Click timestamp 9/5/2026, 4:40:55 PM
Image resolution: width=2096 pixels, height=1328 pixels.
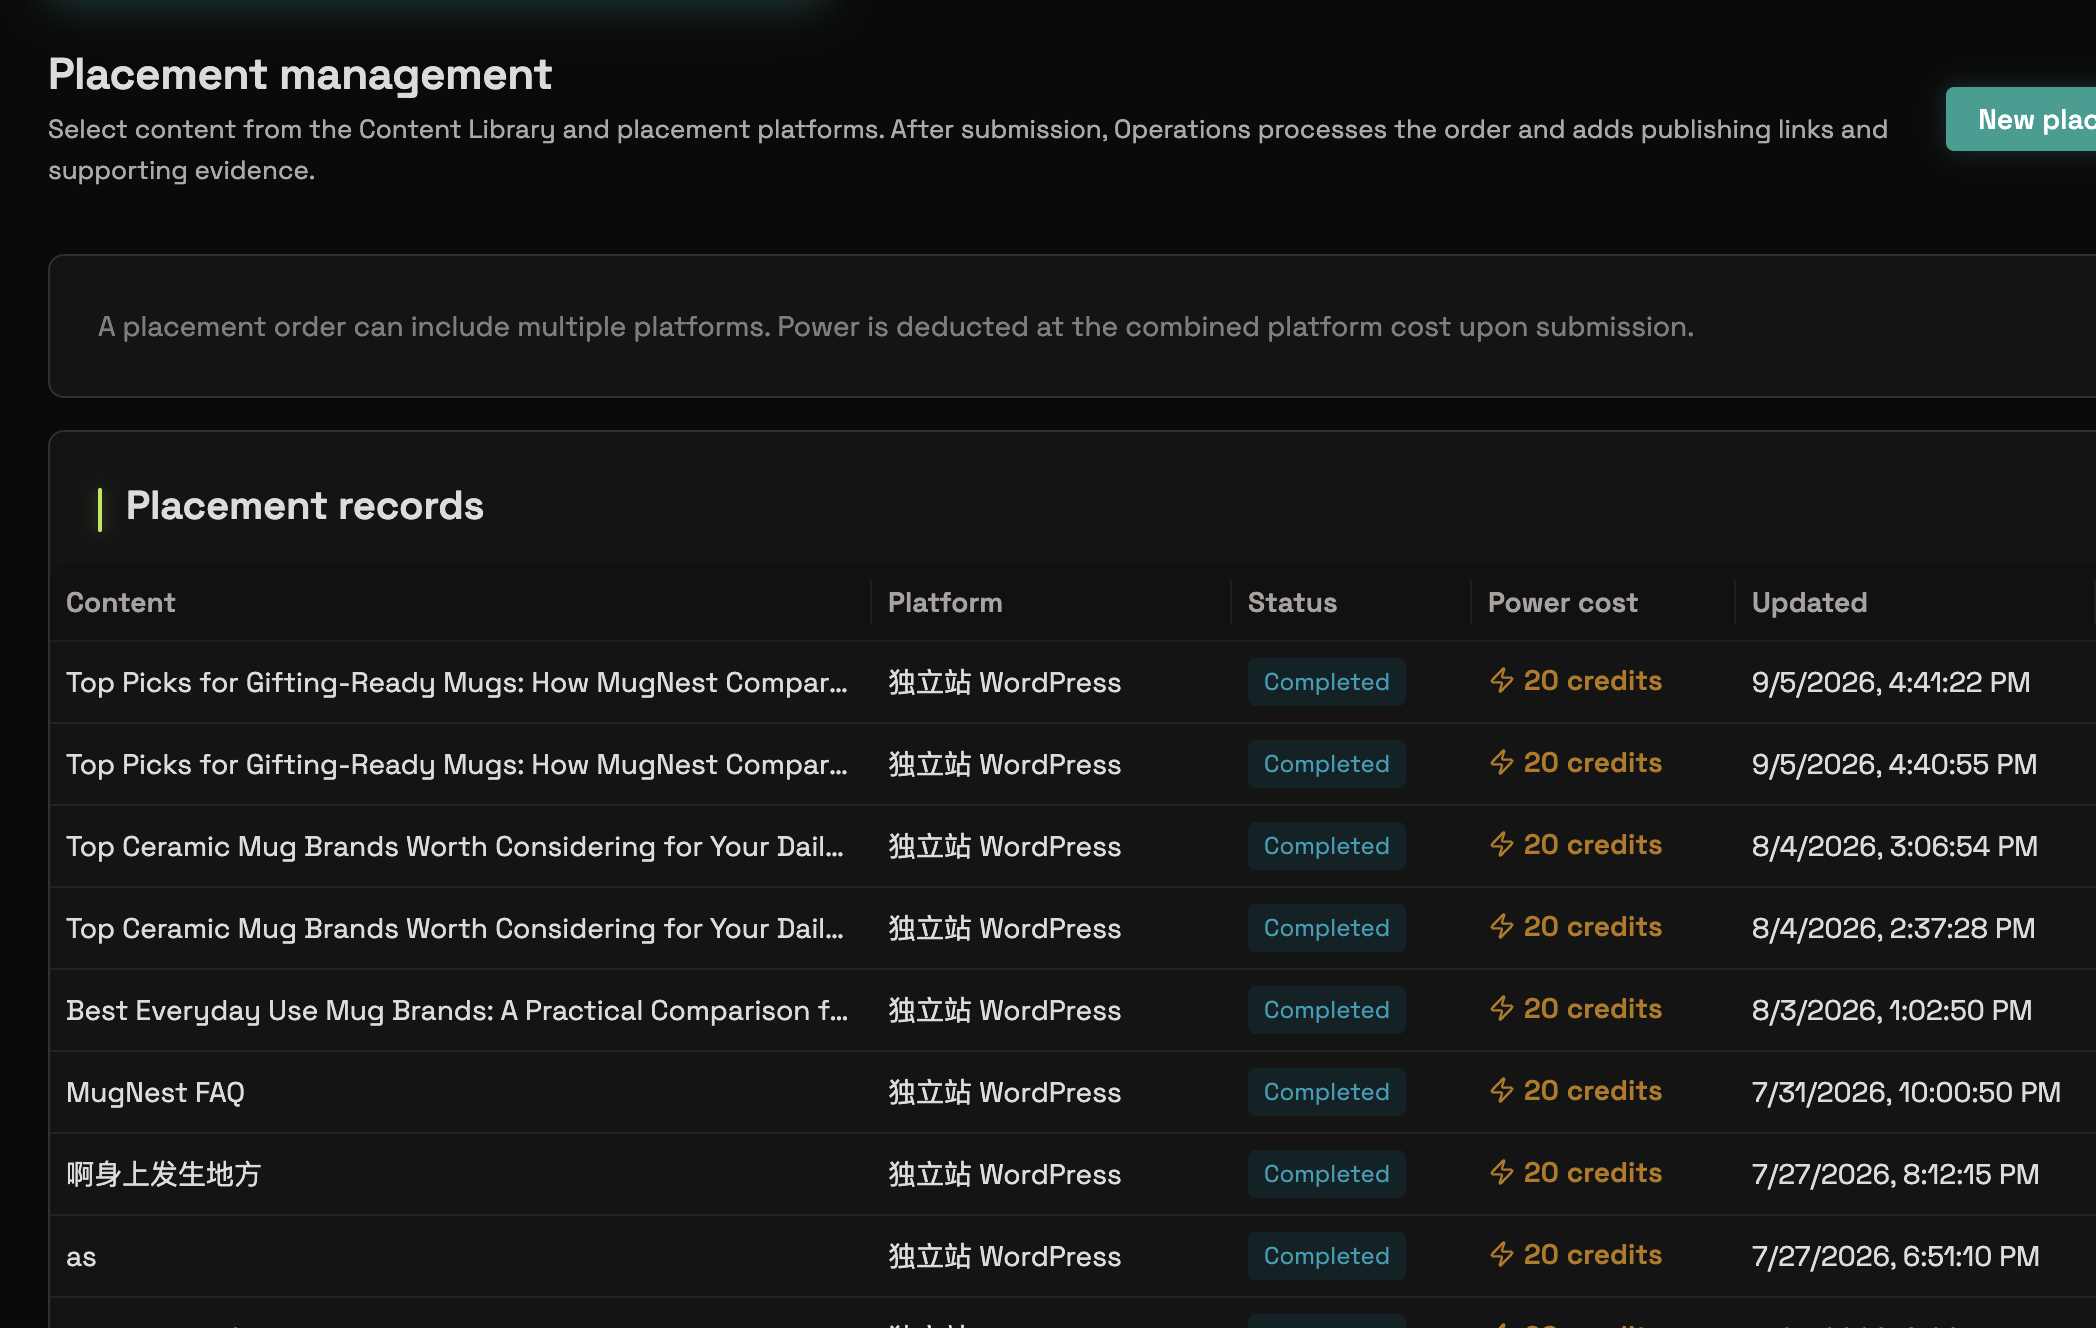click(x=1894, y=764)
